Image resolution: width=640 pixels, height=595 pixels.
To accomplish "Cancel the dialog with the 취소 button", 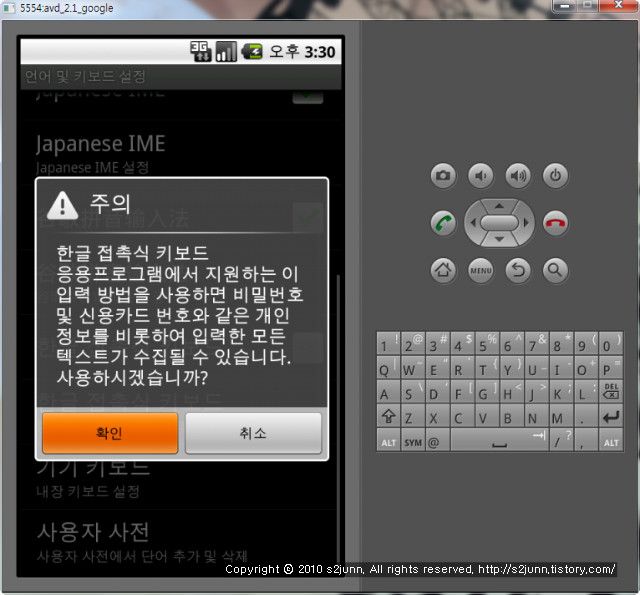I will click(253, 433).
